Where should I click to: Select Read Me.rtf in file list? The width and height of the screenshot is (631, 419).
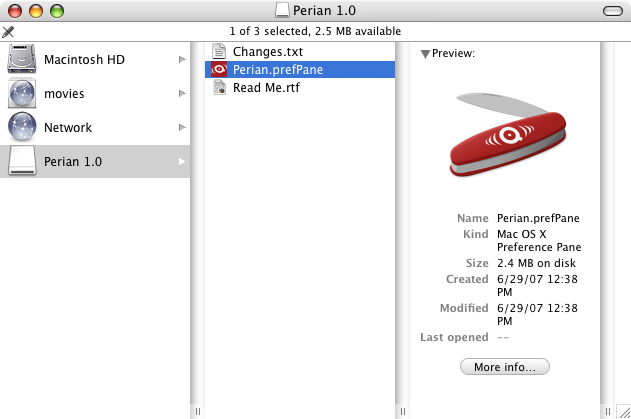coord(266,87)
